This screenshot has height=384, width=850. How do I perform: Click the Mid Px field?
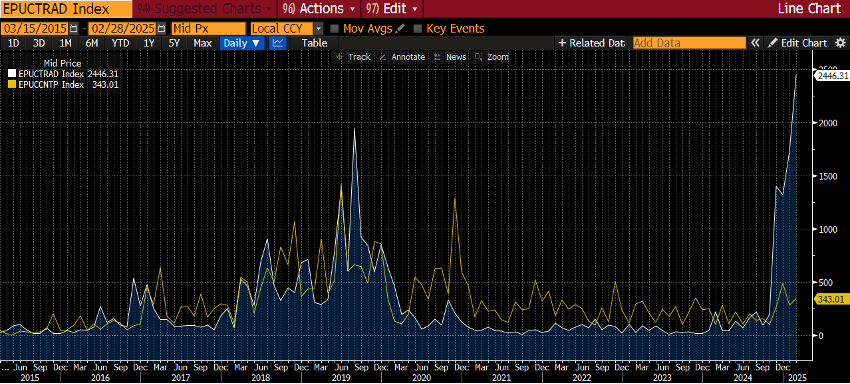pos(208,28)
